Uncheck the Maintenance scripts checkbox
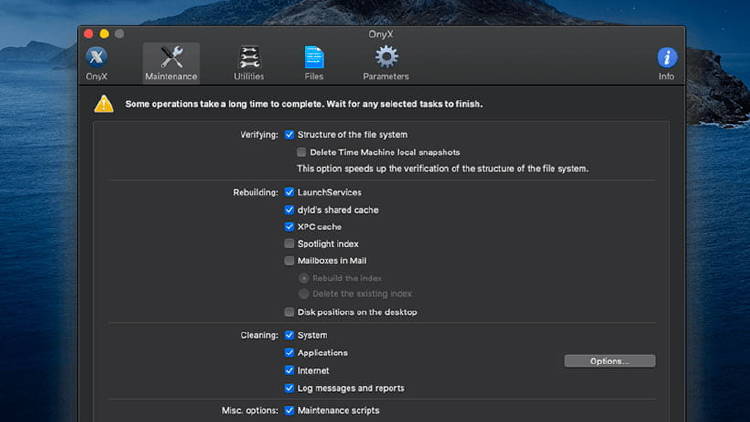Image resolution: width=750 pixels, height=422 pixels. pos(289,410)
